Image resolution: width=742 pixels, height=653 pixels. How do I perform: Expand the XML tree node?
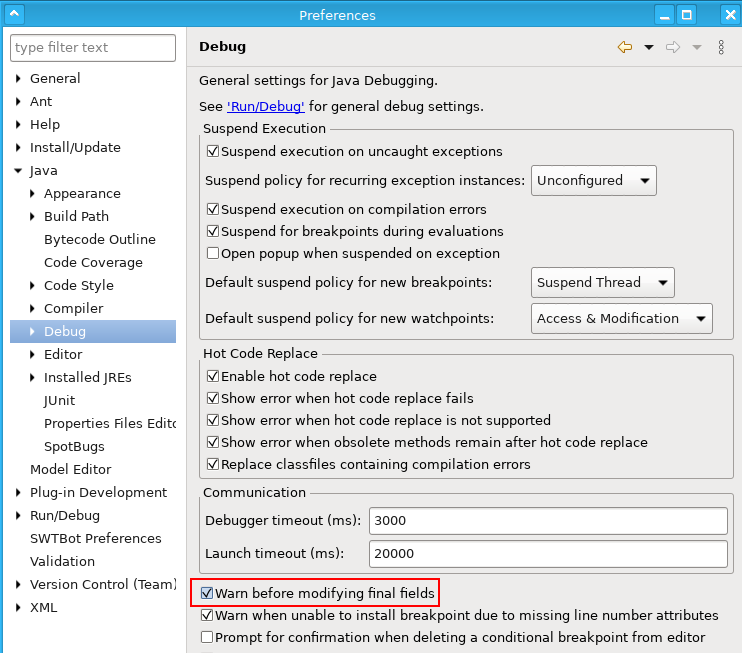click(18, 607)
